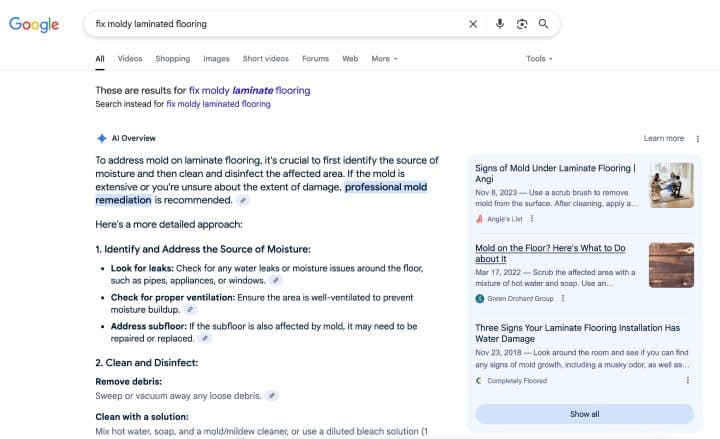Start voice search with the microphone icon
Image resolution: width=720 pixels, height=439 pixels.
pyautogui.click(x=500, y=24)
